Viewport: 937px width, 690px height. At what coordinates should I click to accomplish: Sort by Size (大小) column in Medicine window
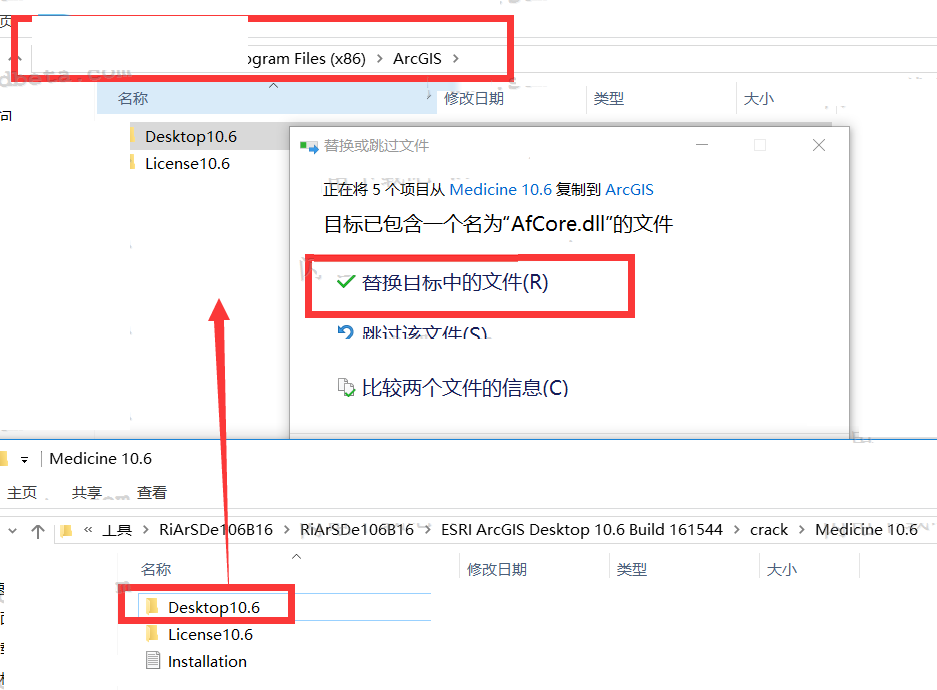coord(782,569)
